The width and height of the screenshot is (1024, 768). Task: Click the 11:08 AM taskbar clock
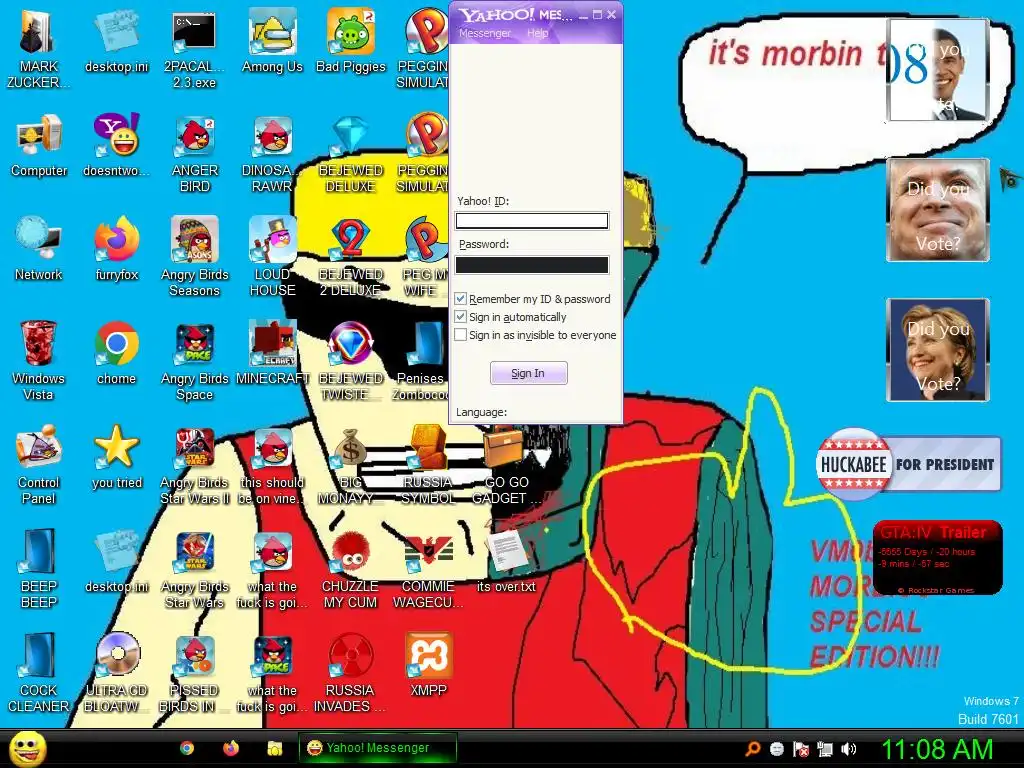[x=937, y=749]
